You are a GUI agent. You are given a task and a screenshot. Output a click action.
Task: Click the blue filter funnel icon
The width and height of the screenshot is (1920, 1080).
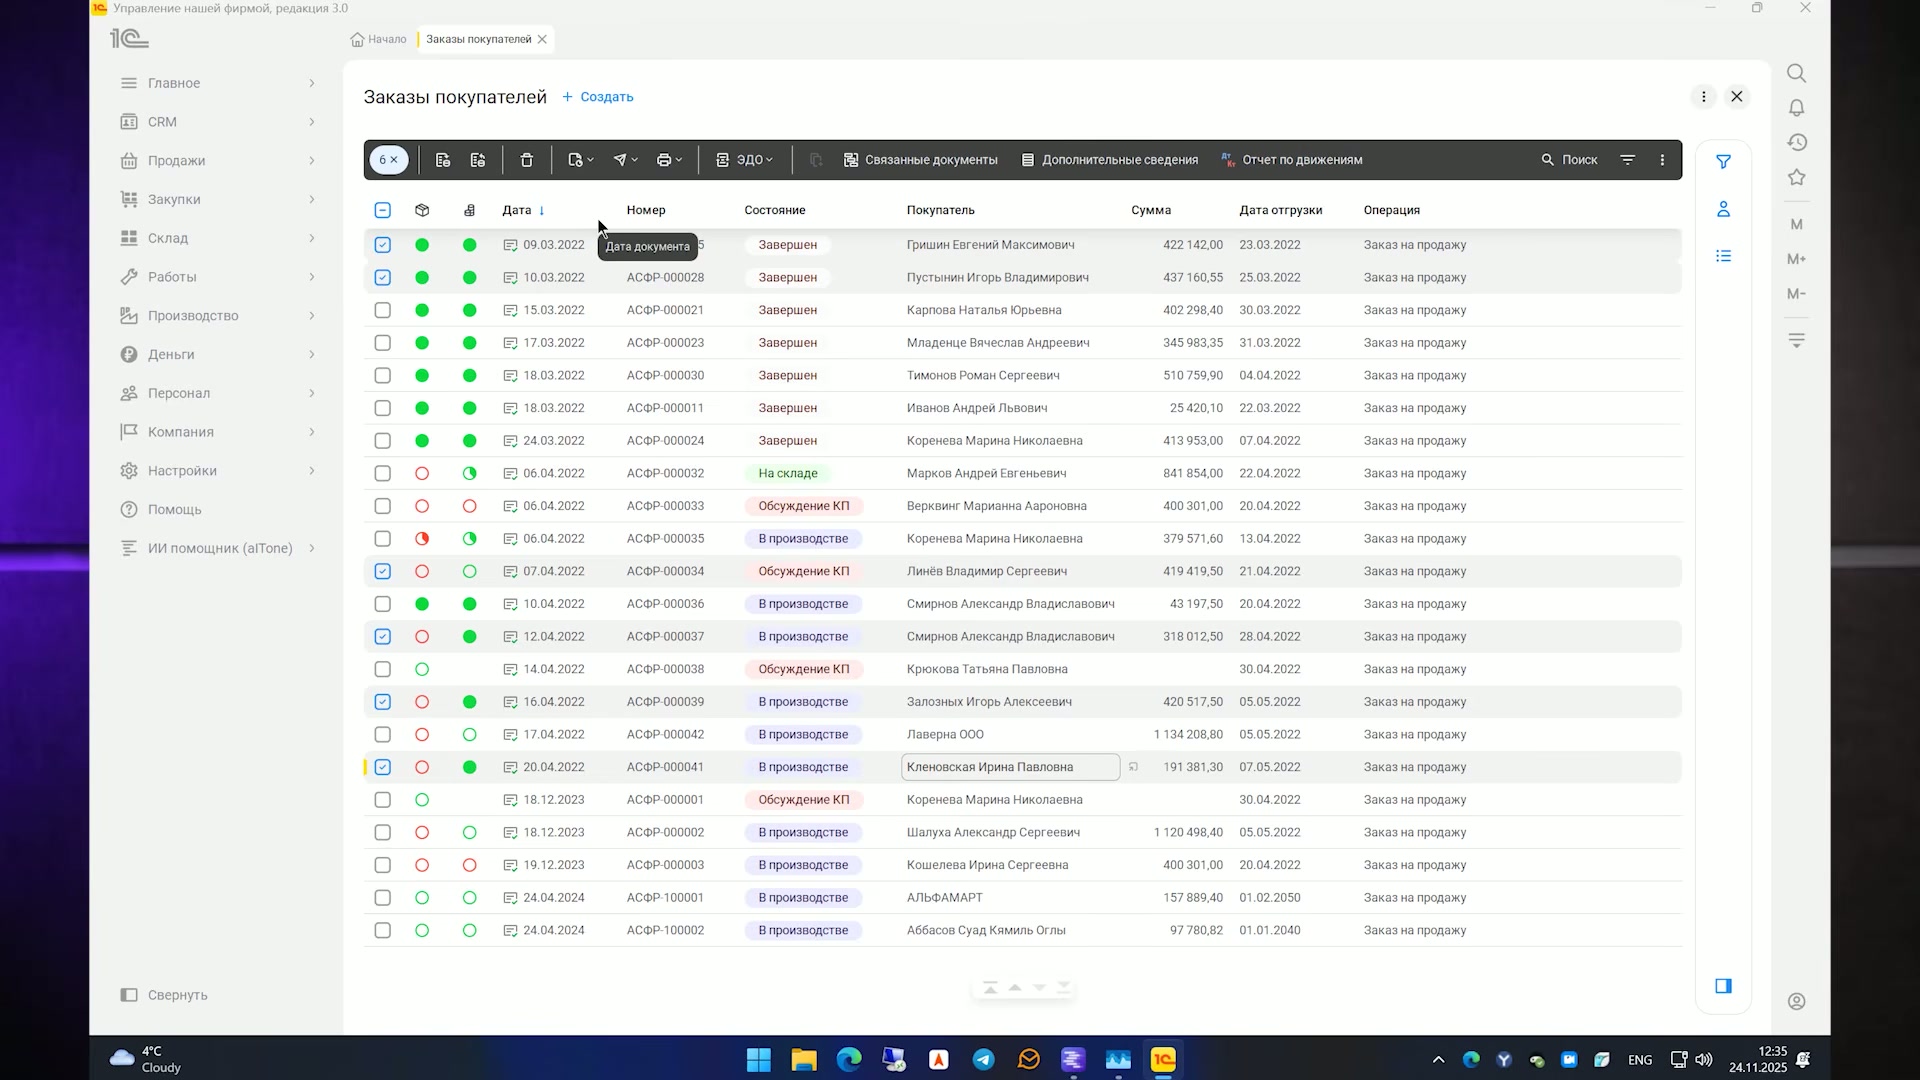point(1723,162)
